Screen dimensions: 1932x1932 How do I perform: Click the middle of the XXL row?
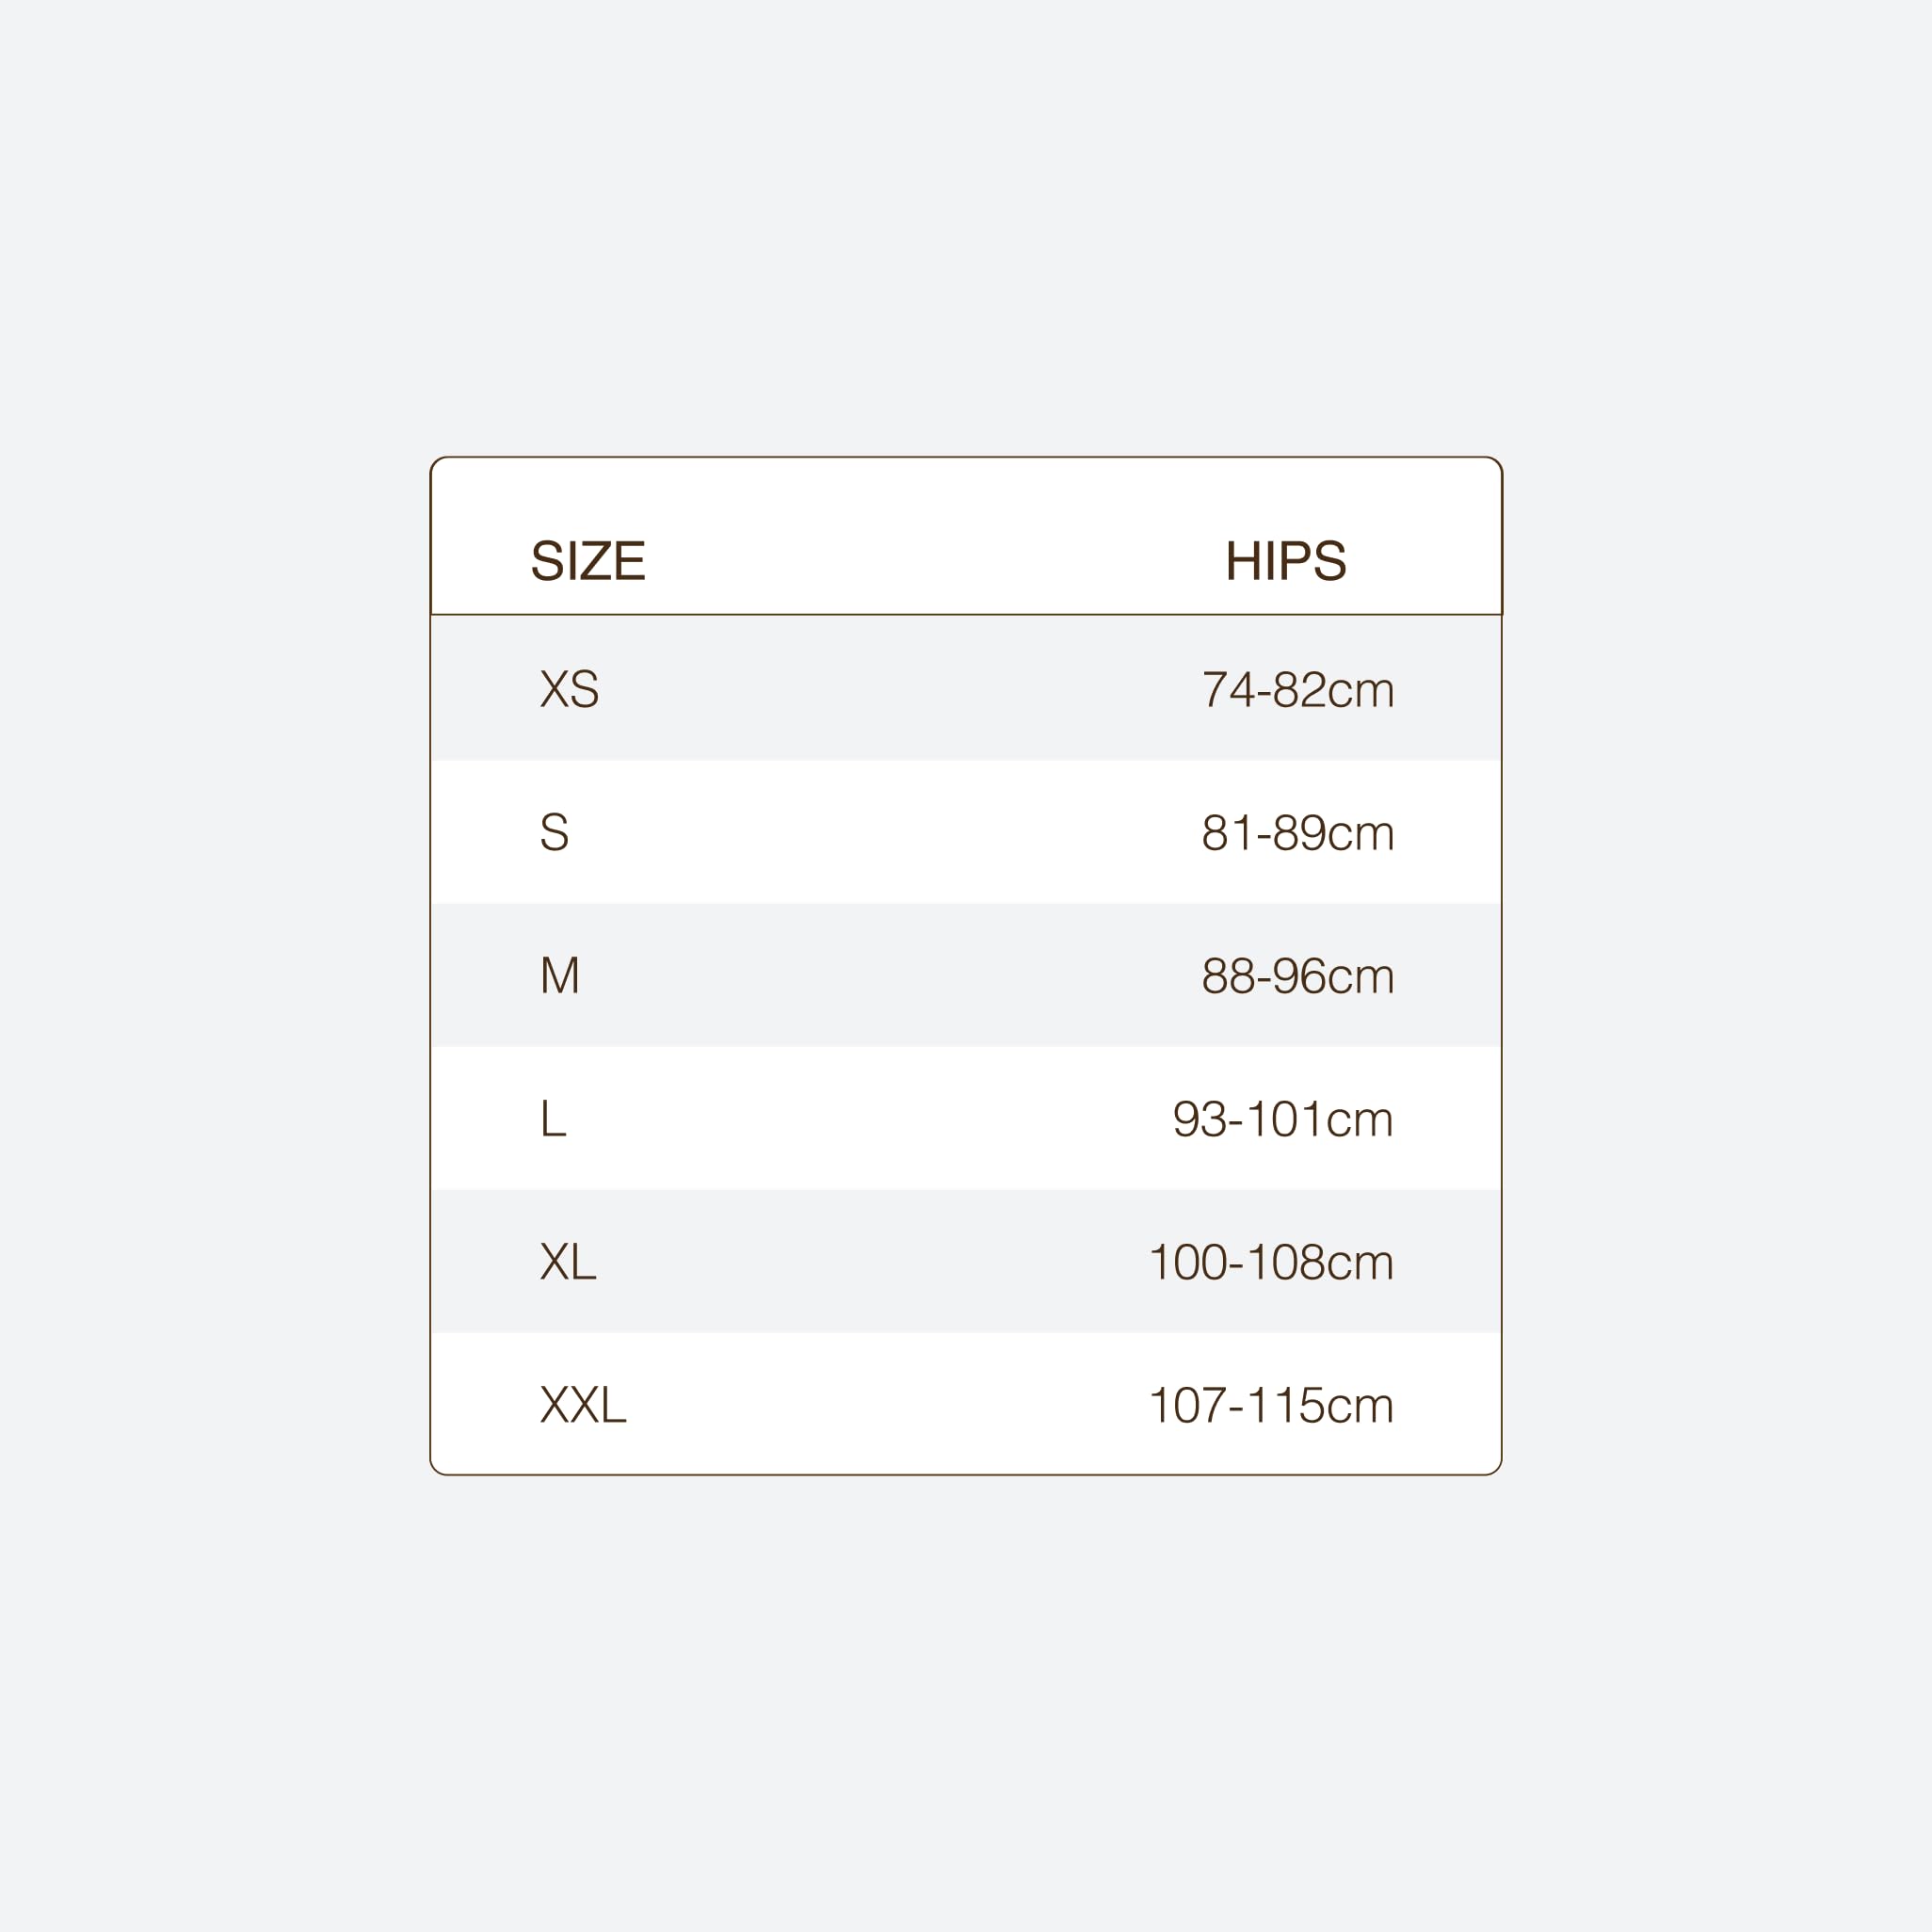pos(966,1403)
